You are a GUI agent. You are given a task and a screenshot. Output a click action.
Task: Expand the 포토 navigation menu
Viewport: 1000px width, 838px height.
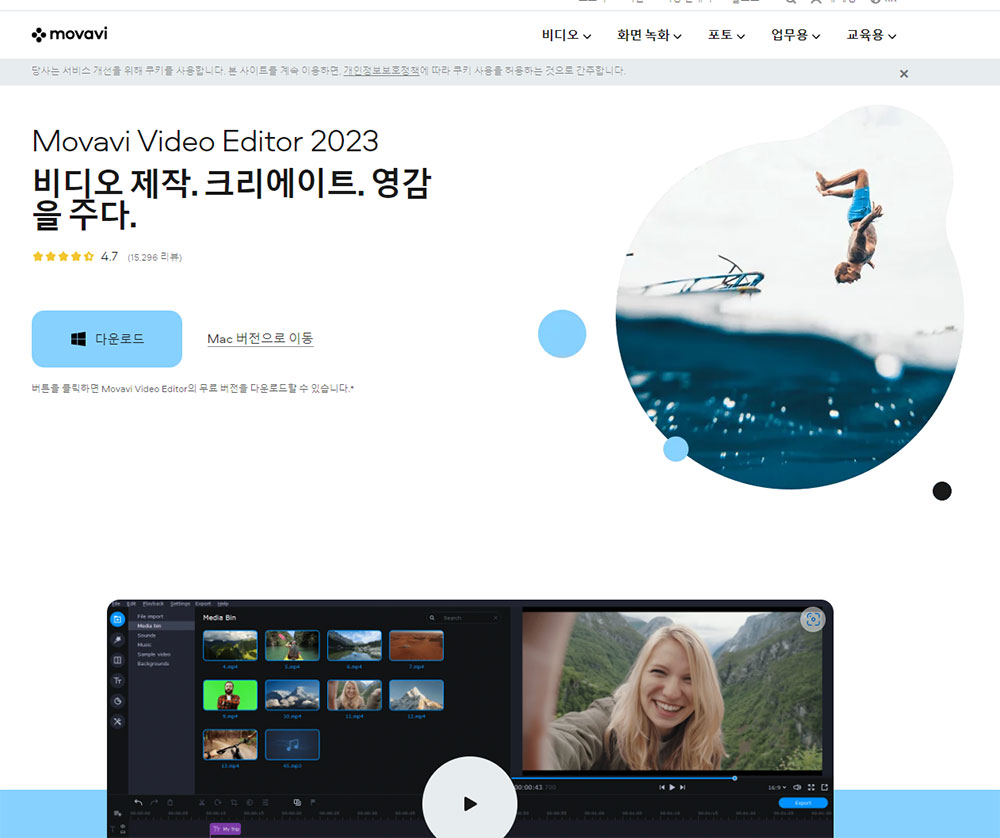(726, 35)
